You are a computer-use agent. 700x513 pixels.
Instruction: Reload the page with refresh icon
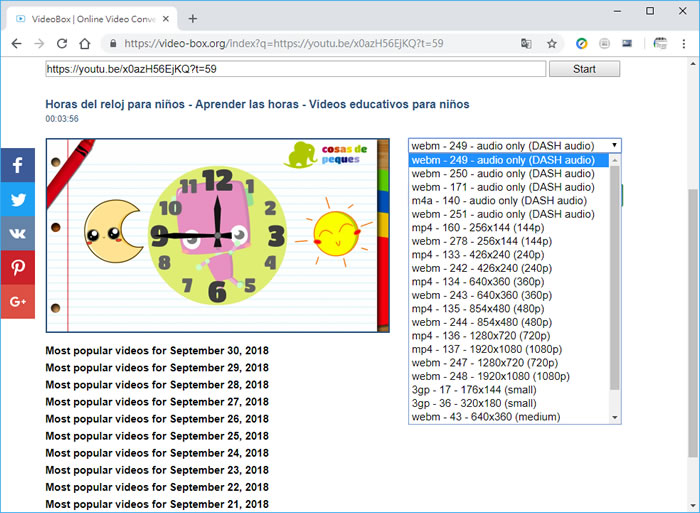pyautogui.click(x=62, y=44)
